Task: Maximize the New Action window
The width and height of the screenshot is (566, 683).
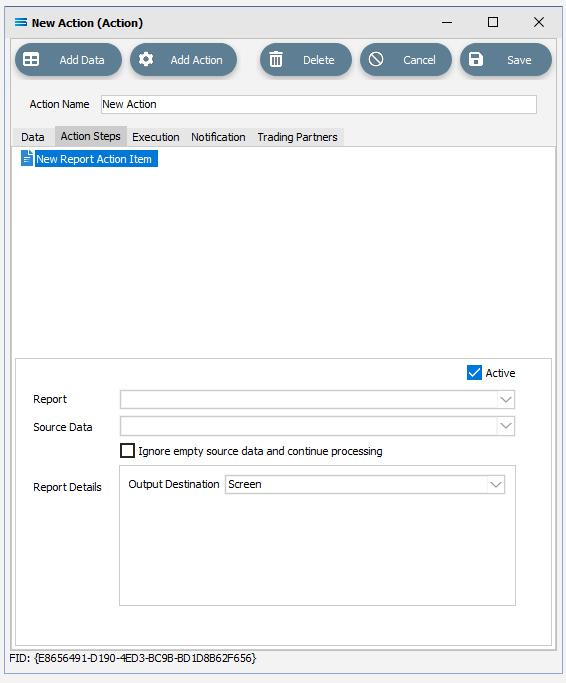Action: (x=493, y=22)
